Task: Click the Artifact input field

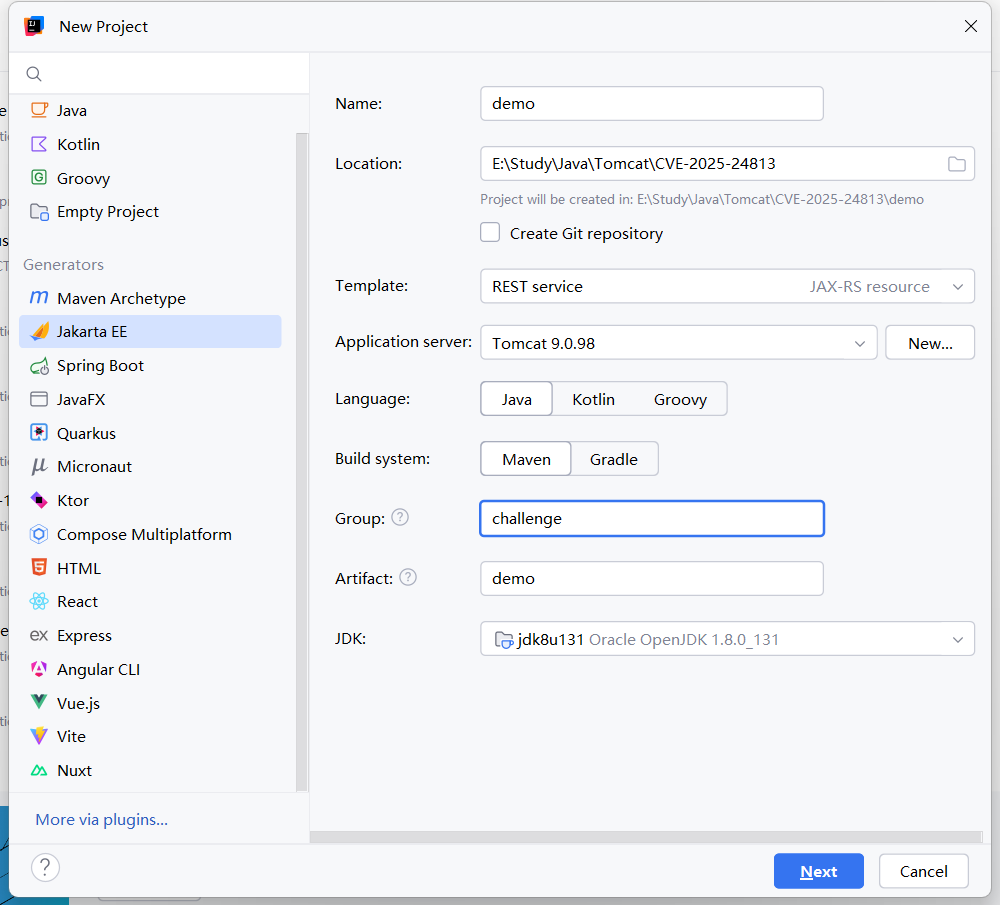Action: [x=651, y=578]
